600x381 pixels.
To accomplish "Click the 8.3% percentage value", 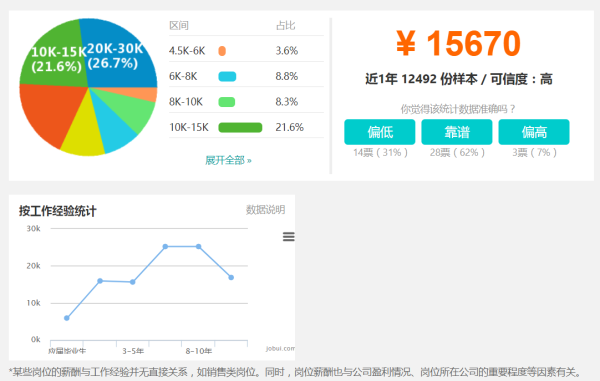I will point(287,102).
